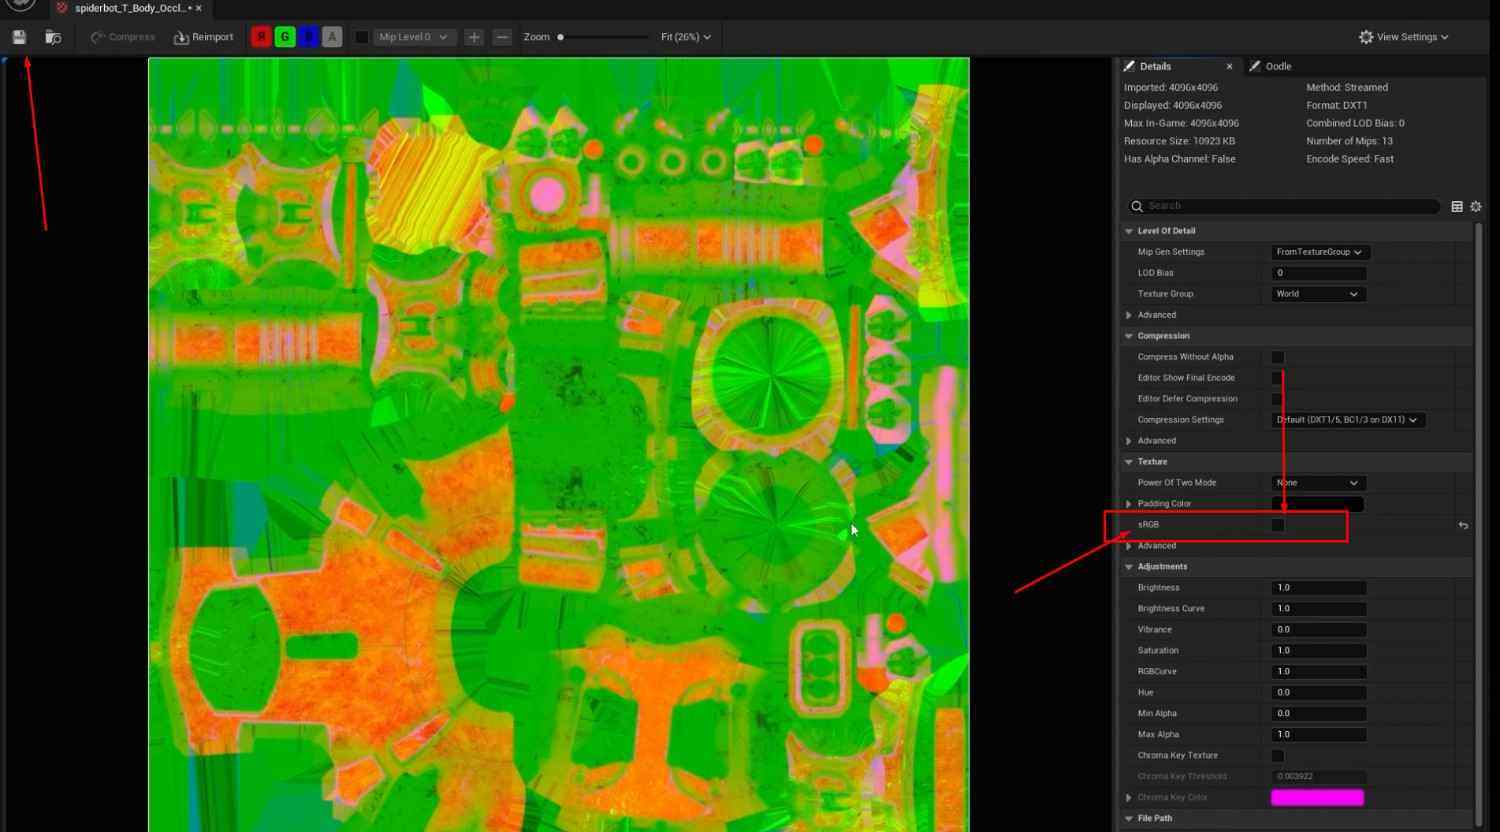1500x832 pixels.
Task: Open the Fit (26%) zoom dropdown
Action: click(686, 37)
